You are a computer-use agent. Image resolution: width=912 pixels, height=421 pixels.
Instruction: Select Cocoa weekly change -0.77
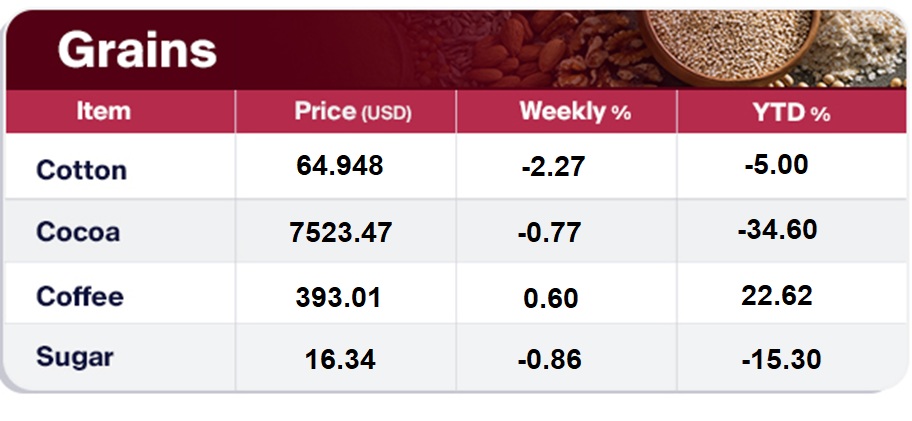553,234
